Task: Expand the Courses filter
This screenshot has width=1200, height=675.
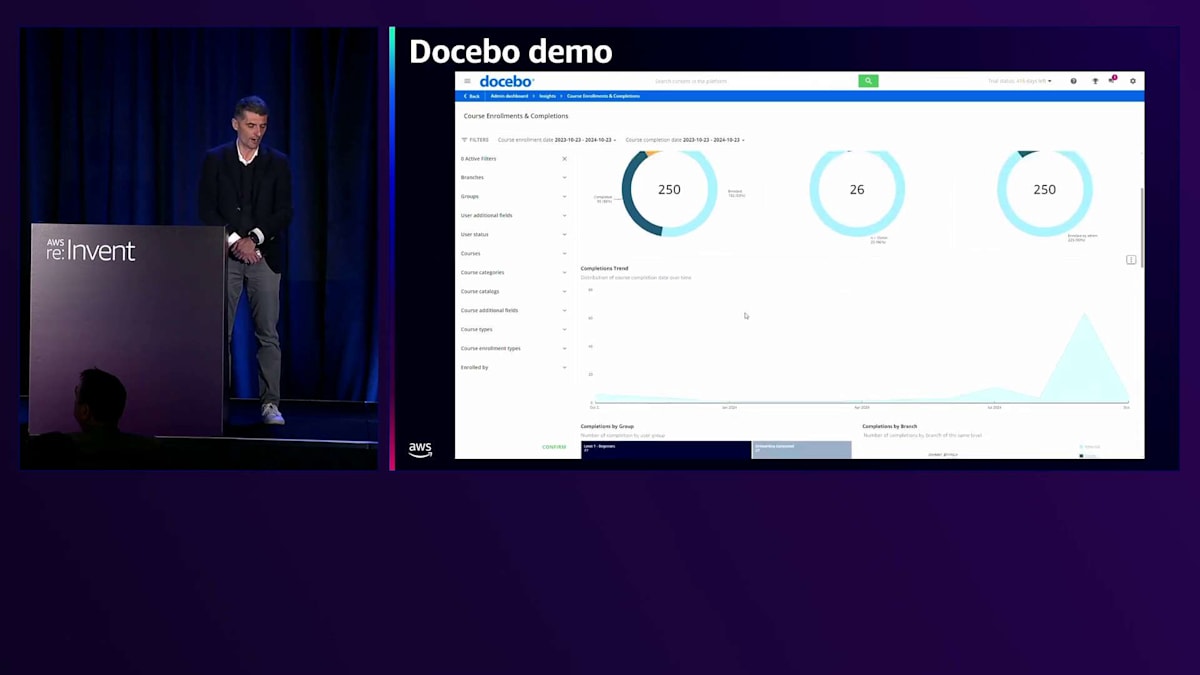Action: [x=513, y=254]
